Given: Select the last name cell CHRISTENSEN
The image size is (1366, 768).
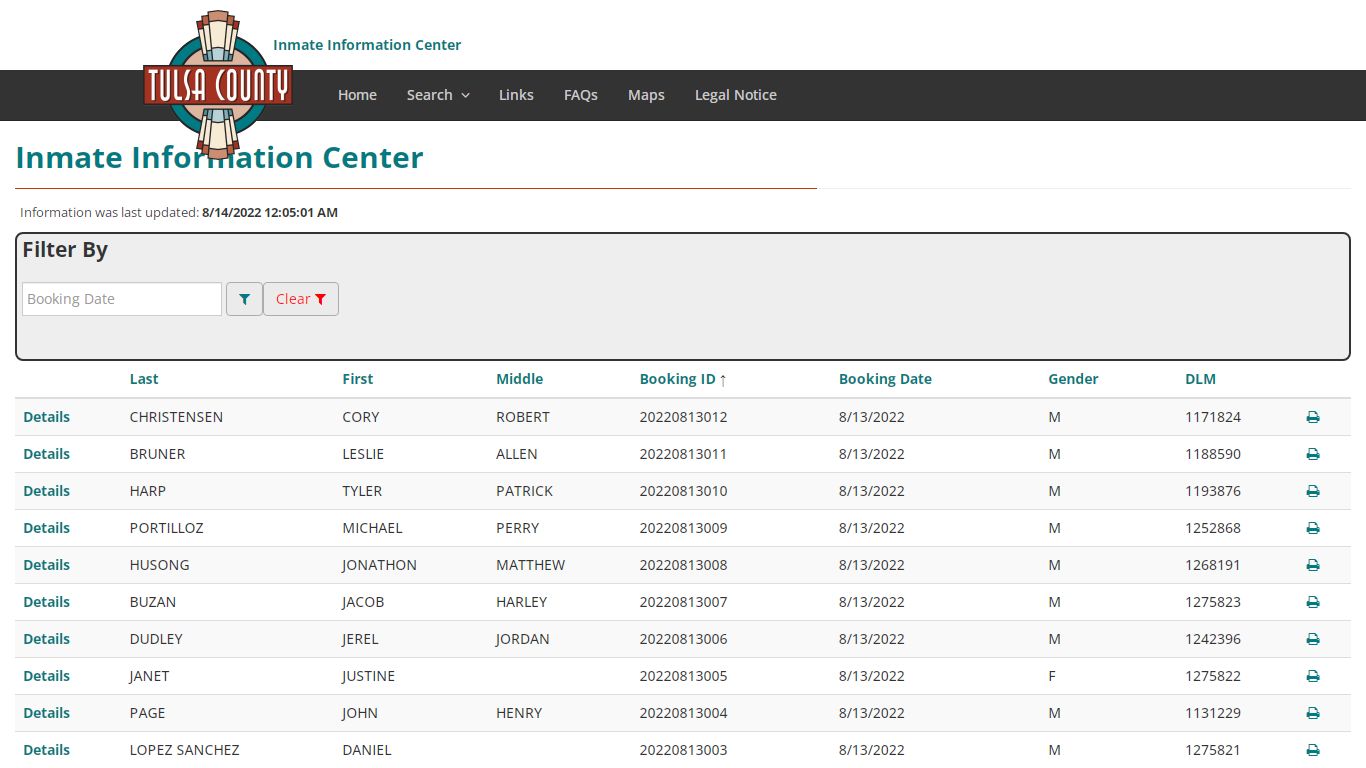Looking at the screenshot, I should (x=176, y=417).
